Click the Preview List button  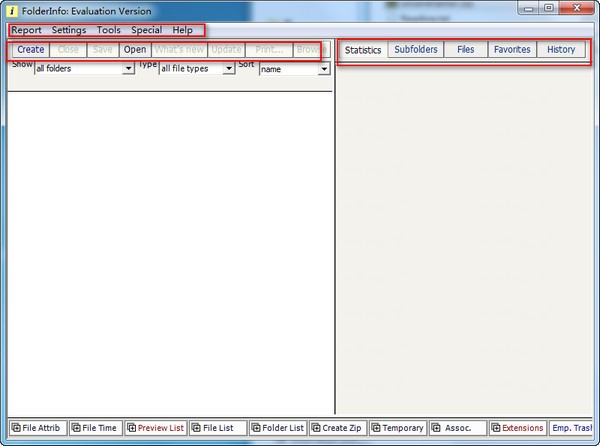156,428
